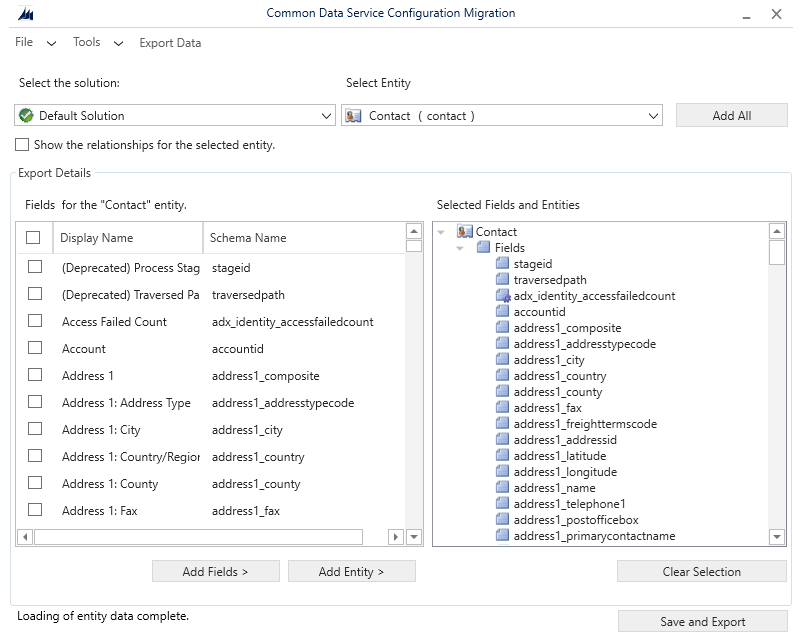Click the green Default Solution checkmark icon
This screenshot has height=644, width=802.
(27, 116)
